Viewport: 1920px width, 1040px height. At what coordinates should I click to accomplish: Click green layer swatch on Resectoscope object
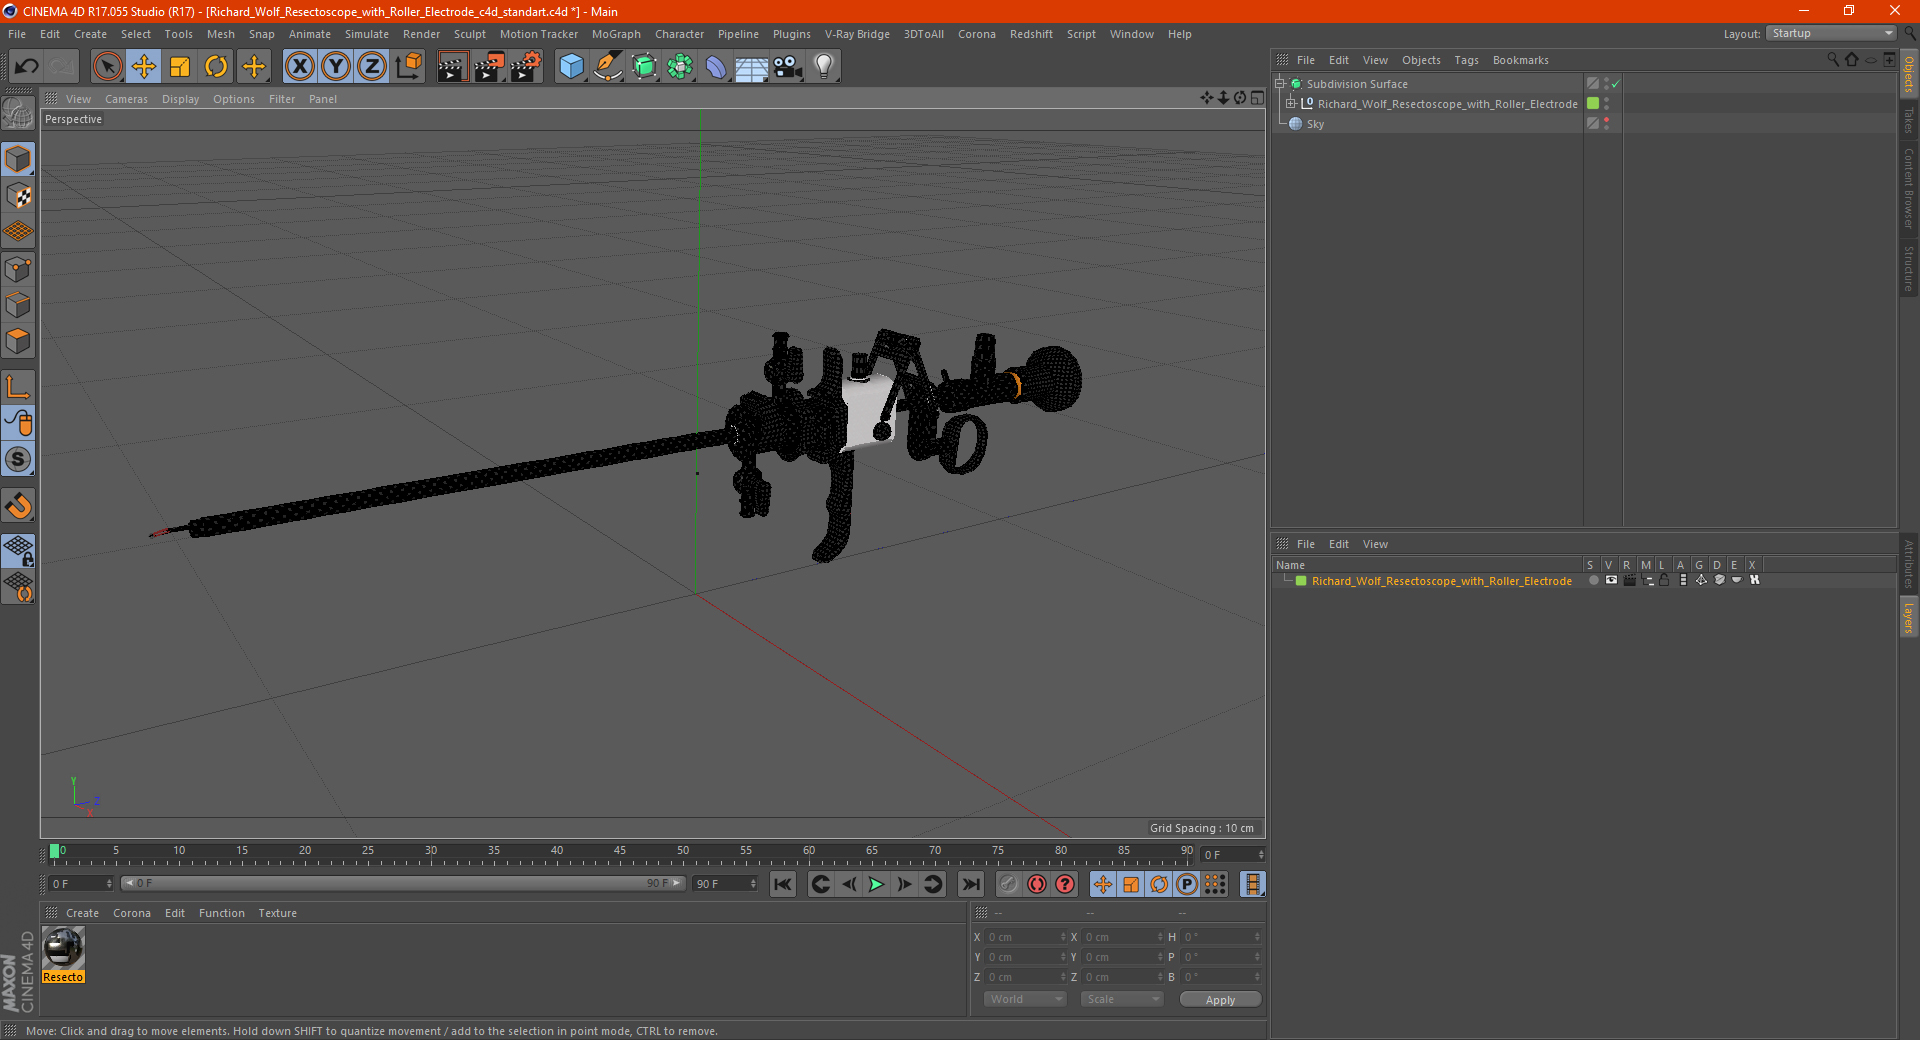[1593, 103]
